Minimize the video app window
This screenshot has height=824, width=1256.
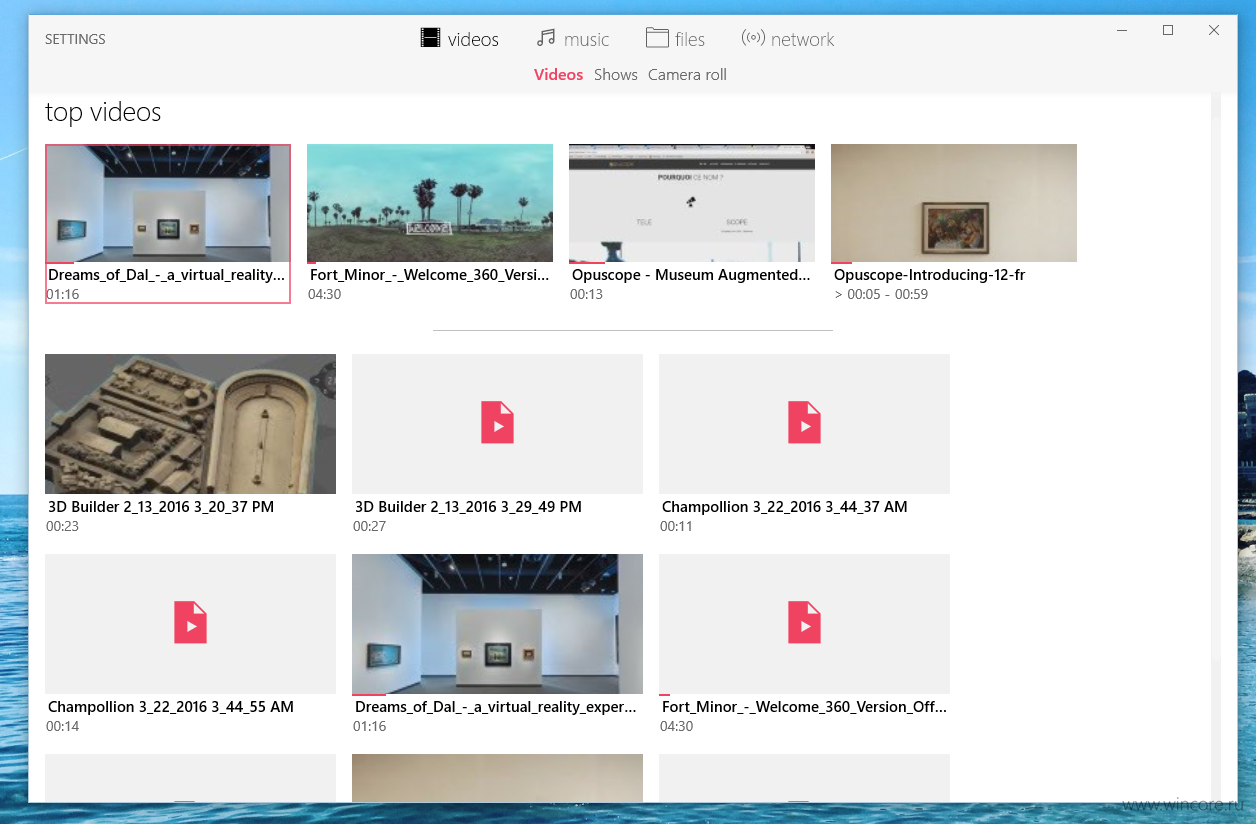pyautogui.click(x=1122, y=31)
